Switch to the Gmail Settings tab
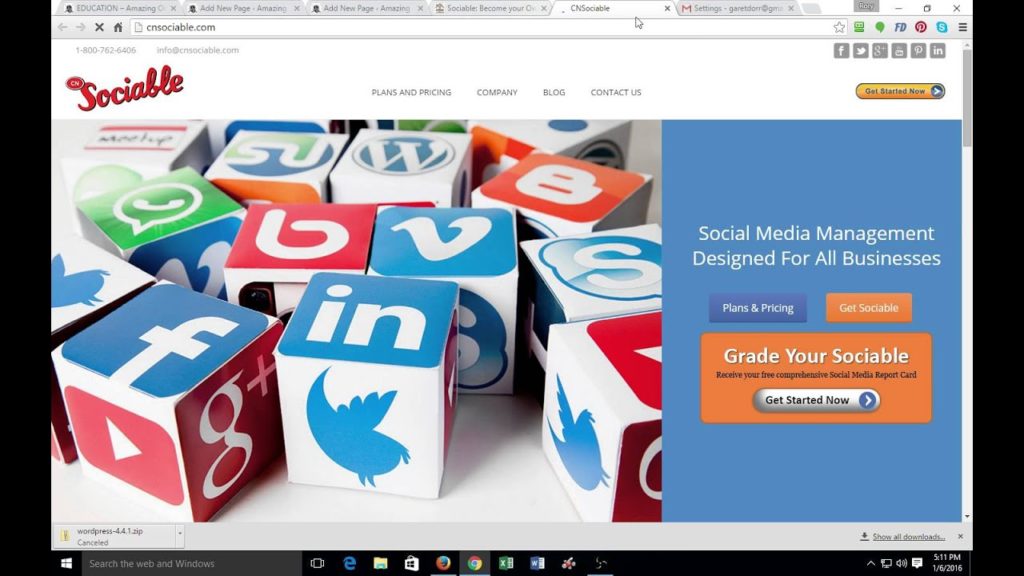The width and height of the screenshot is (1024, 576). click(738, 8)
